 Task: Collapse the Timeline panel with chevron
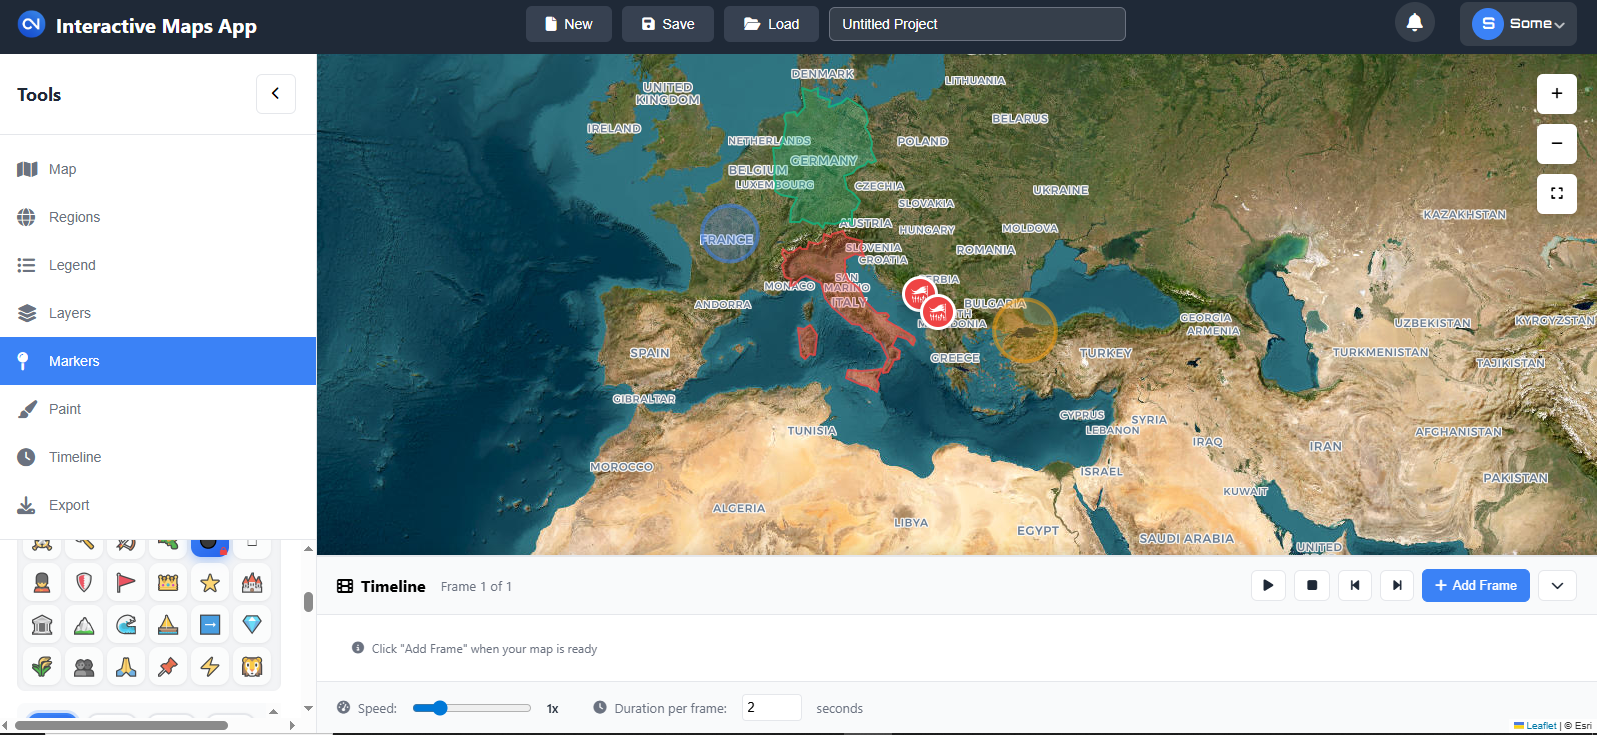[x=1557, y=586]
